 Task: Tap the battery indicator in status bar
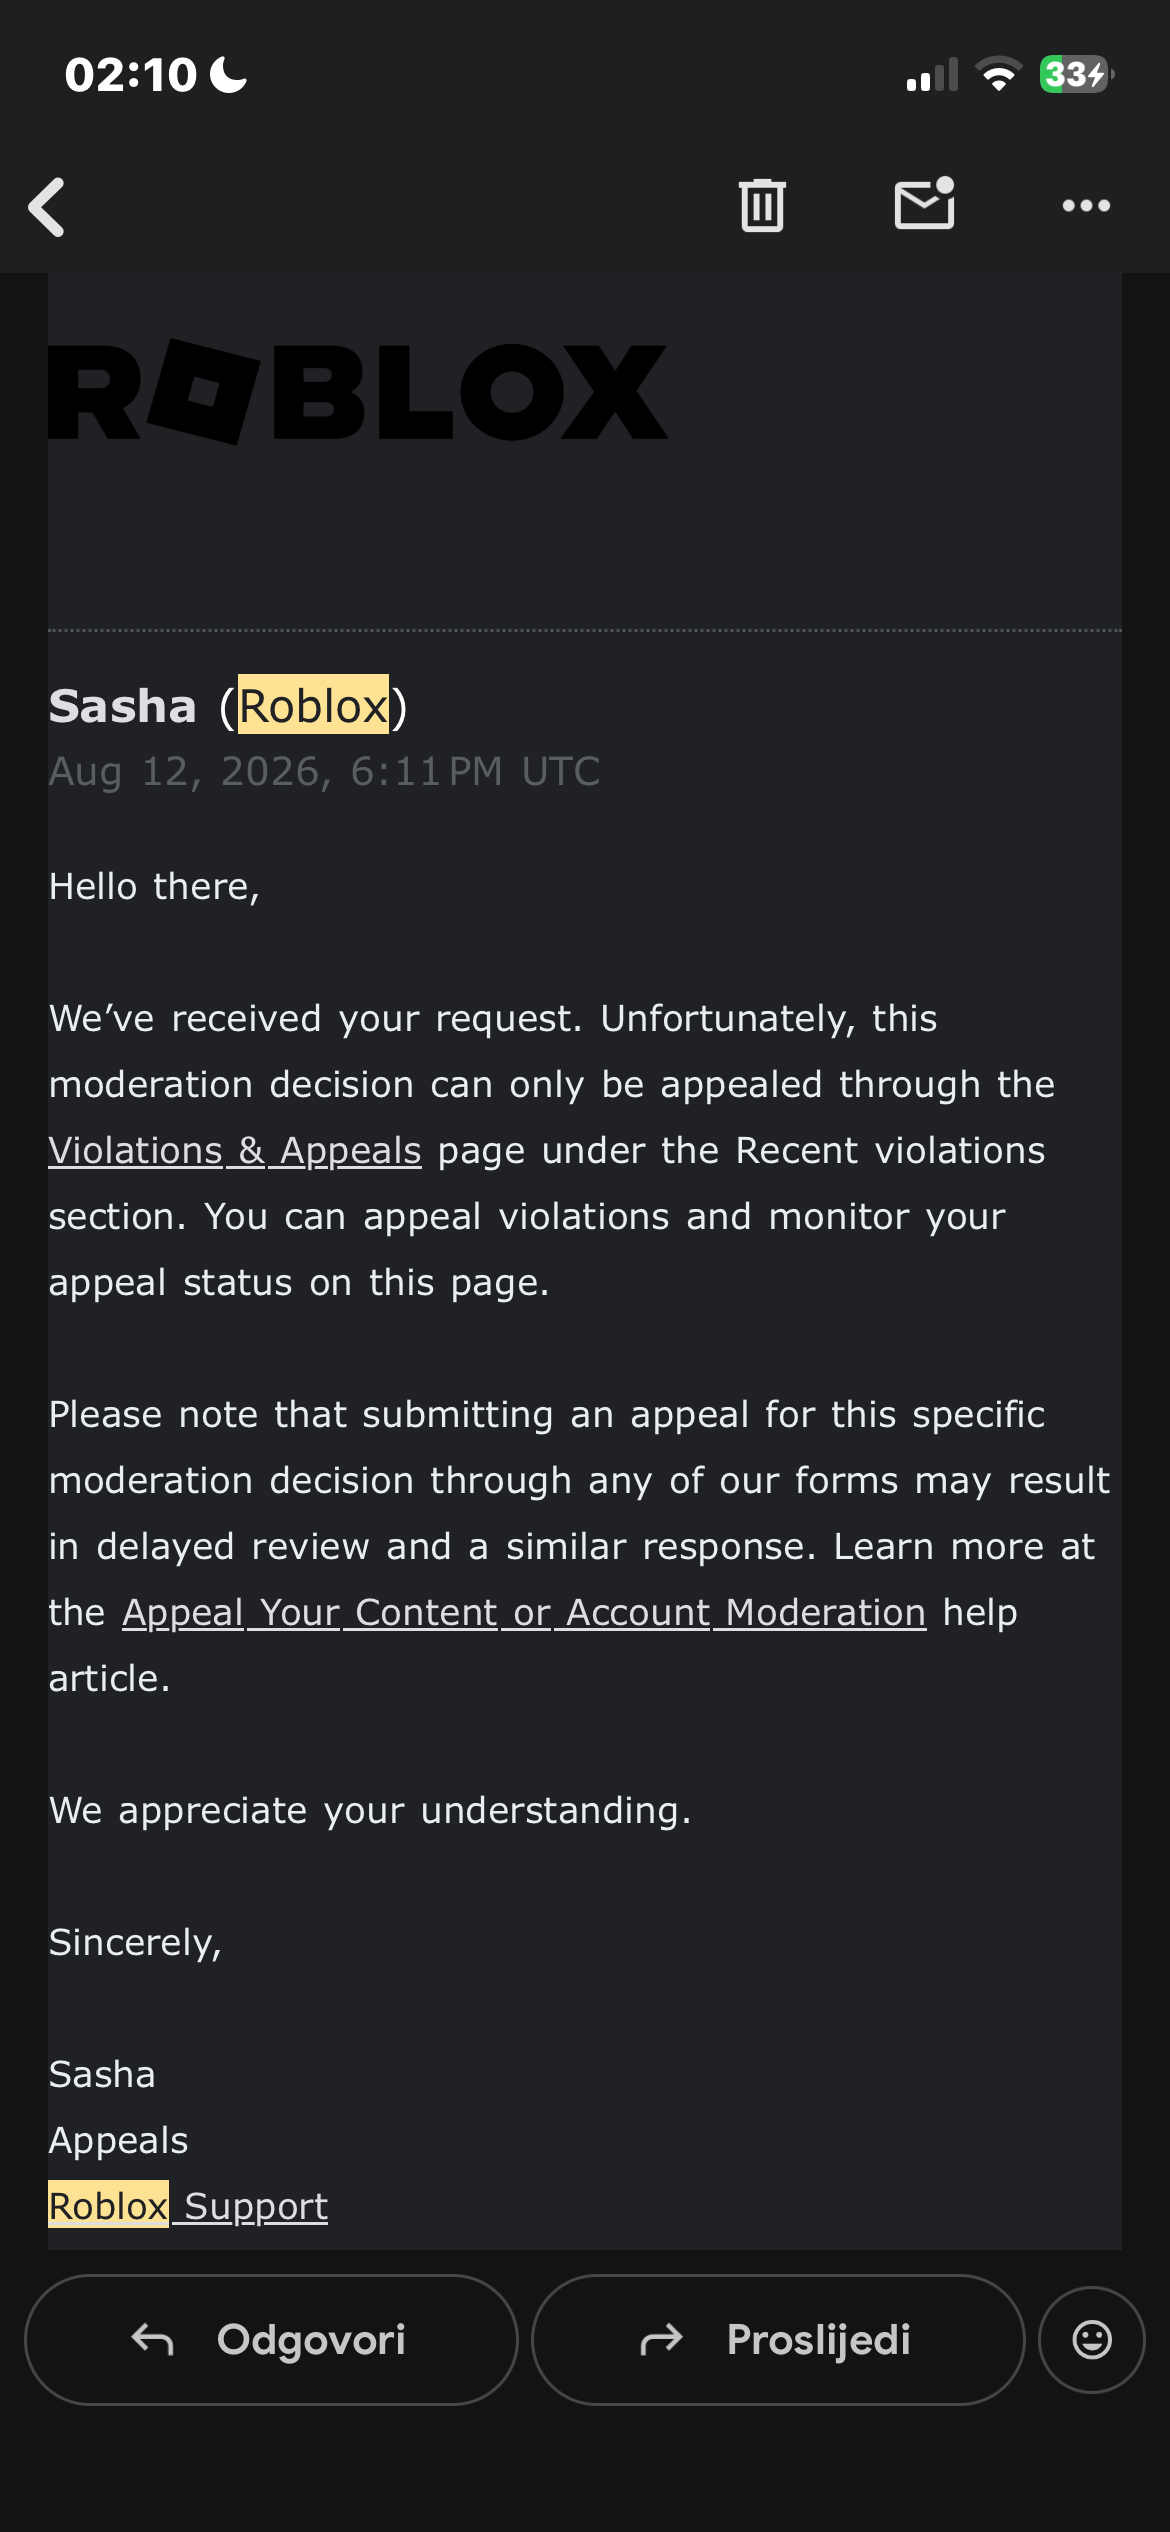(x=1077, y=74)
